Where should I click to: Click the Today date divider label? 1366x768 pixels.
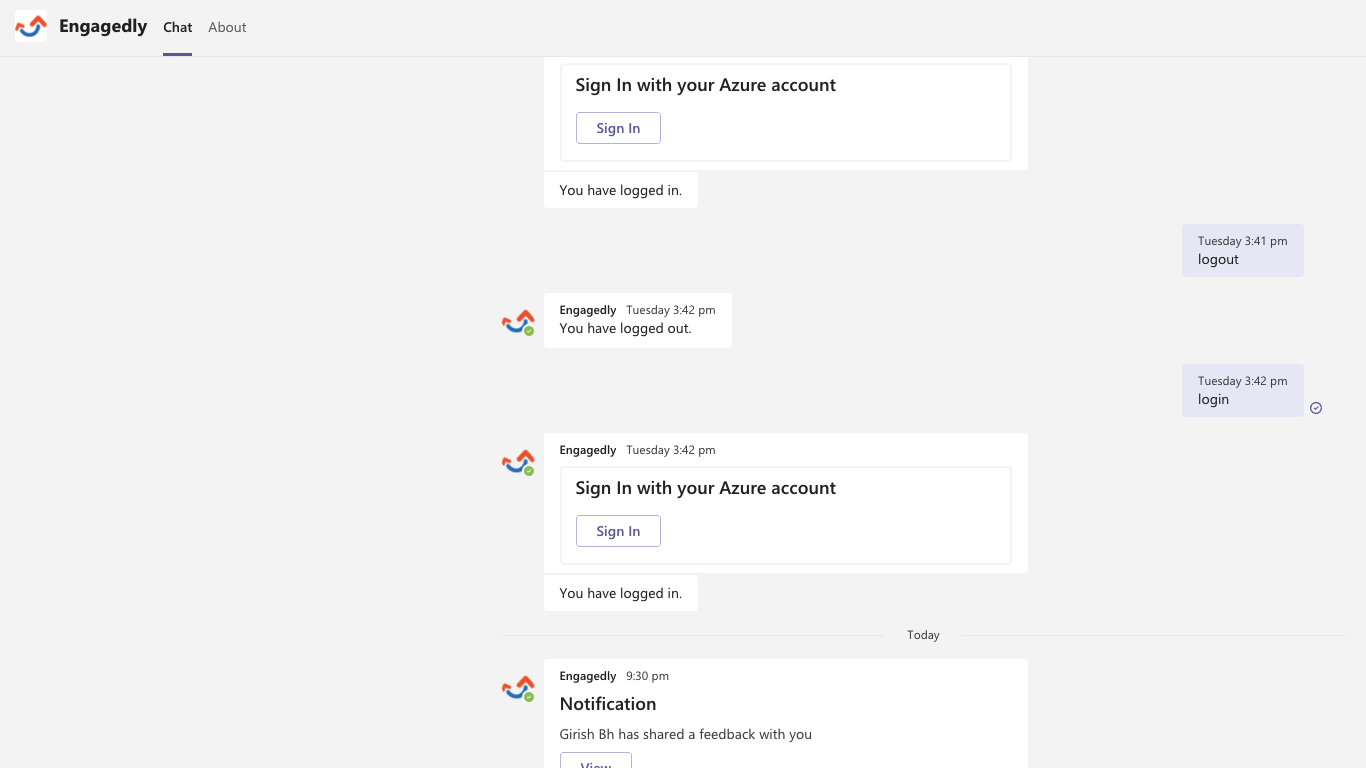click(923, 635)
